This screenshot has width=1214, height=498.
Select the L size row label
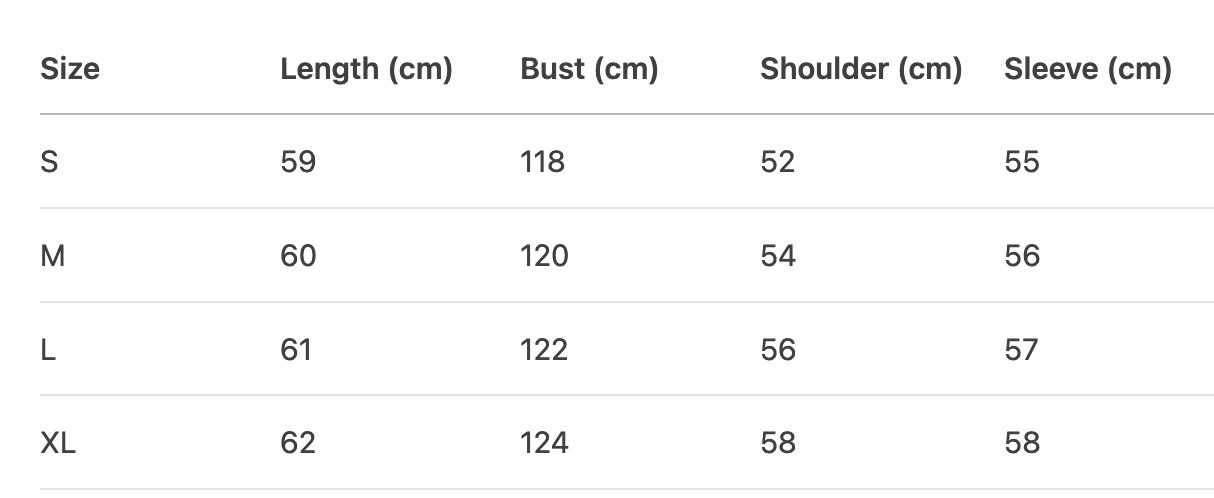(x=47, y=350)
